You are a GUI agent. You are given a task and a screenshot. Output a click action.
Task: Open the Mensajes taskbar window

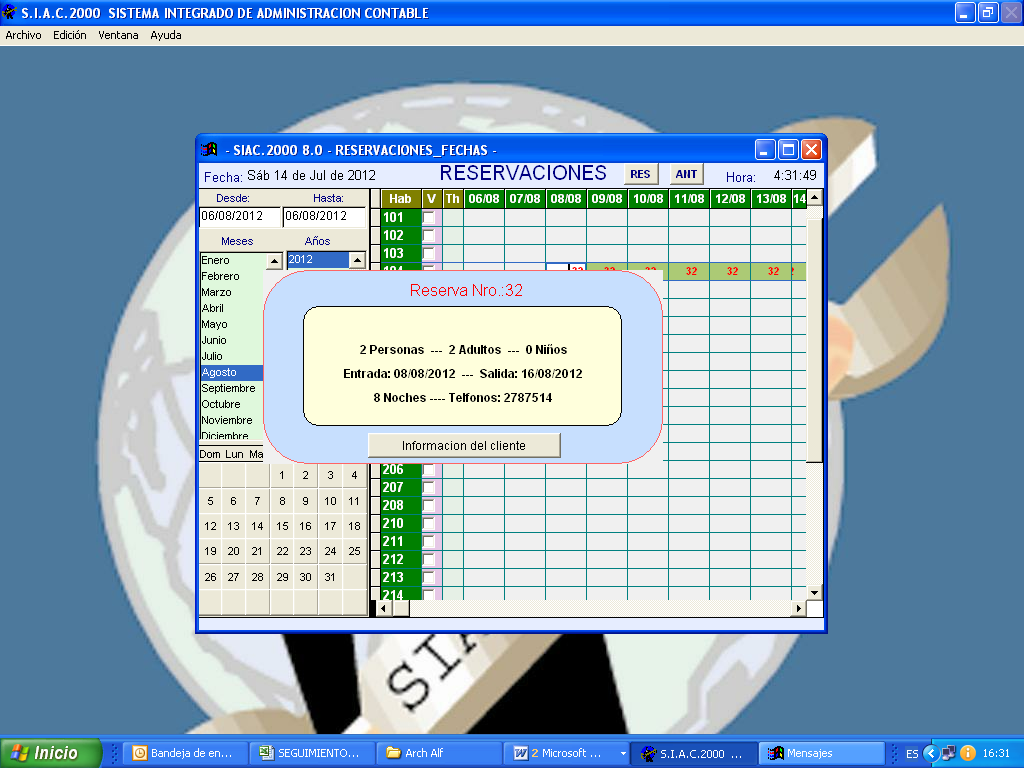click(822, 753)
